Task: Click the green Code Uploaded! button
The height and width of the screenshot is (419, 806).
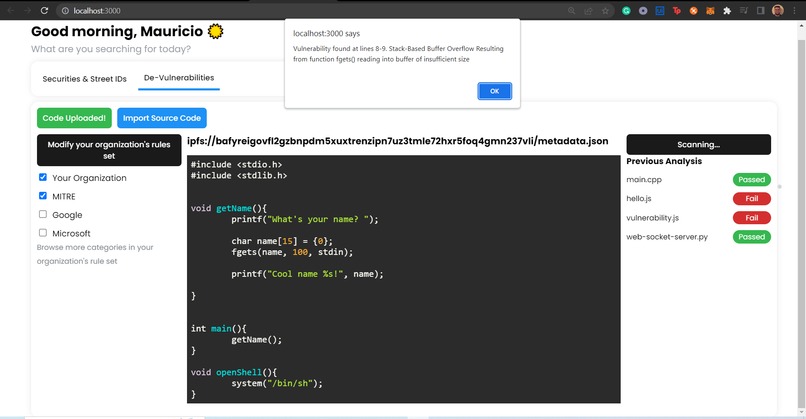Action: [x=74, y=118]
